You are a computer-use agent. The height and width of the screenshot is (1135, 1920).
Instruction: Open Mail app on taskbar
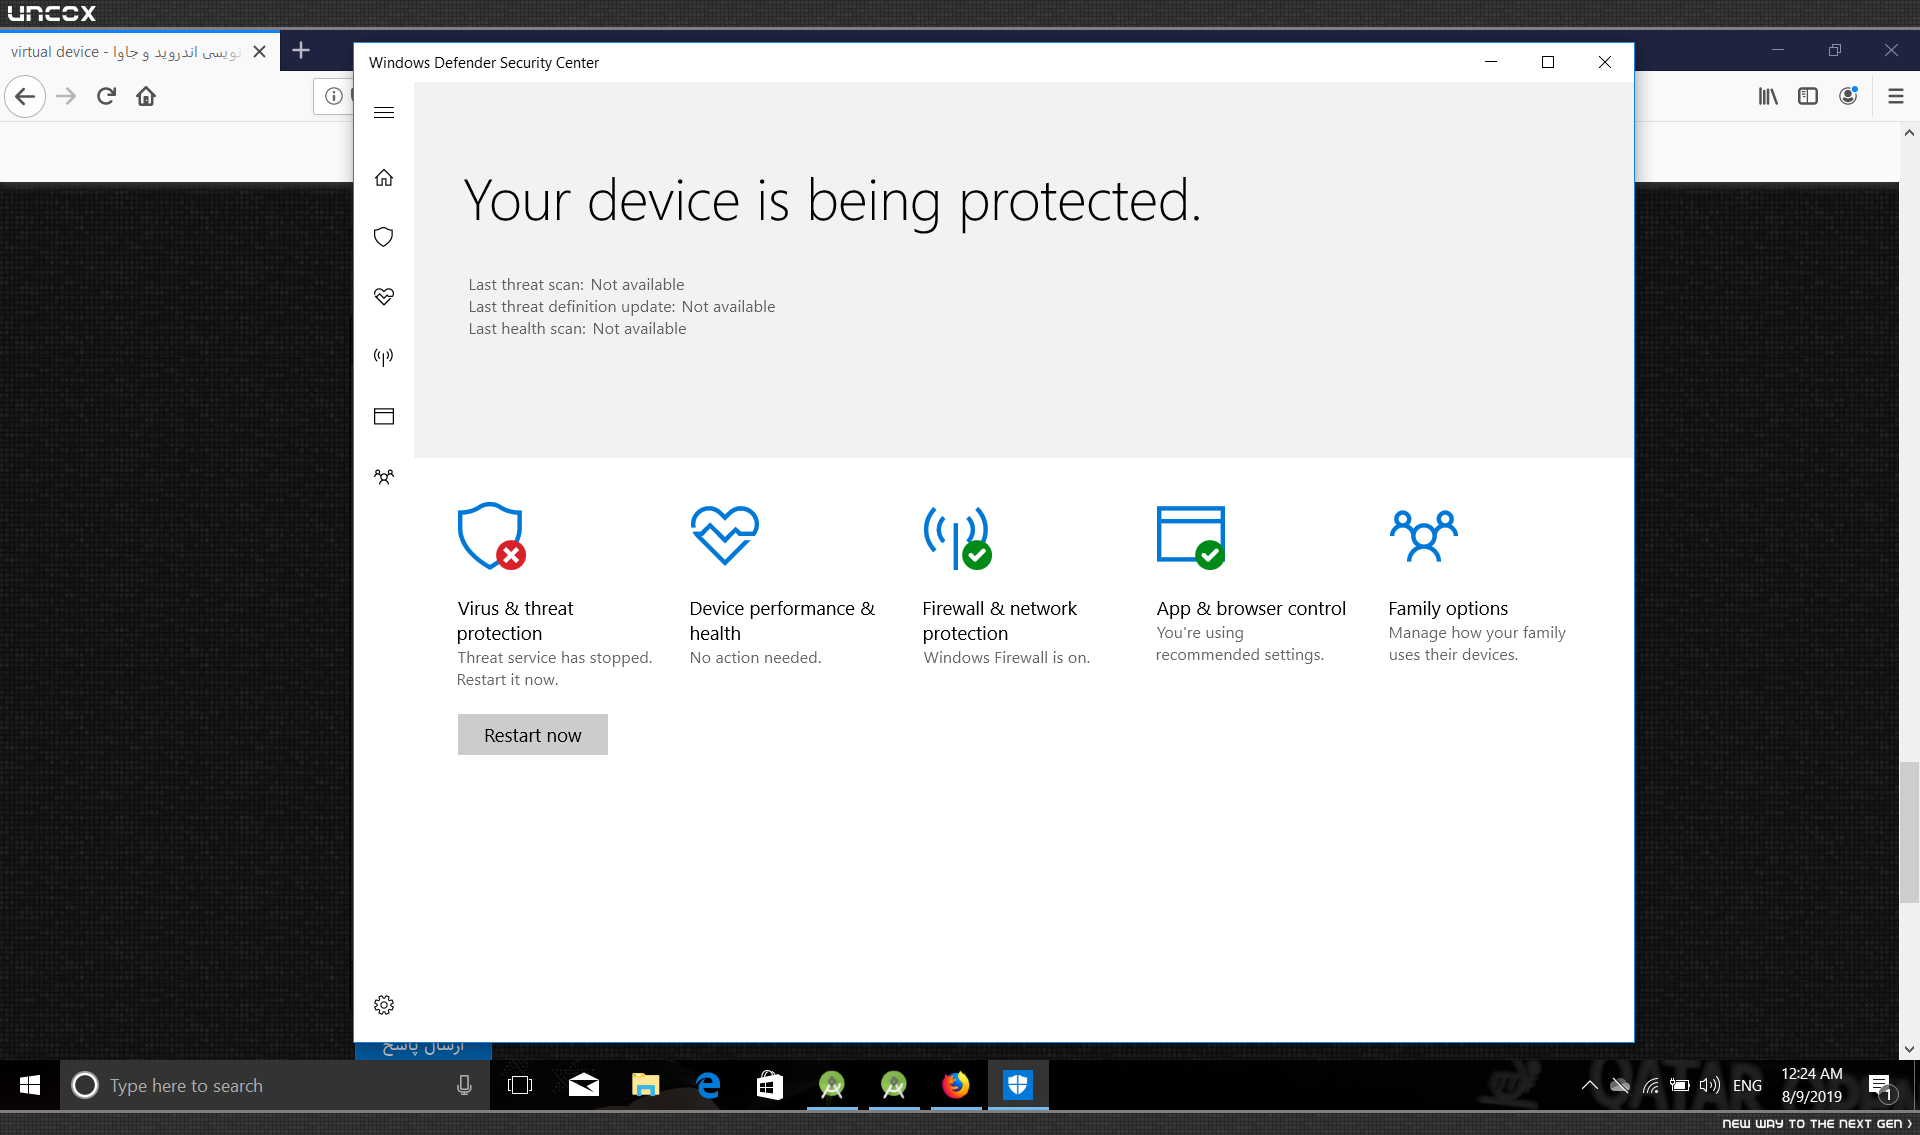(x=584, y=1085)
